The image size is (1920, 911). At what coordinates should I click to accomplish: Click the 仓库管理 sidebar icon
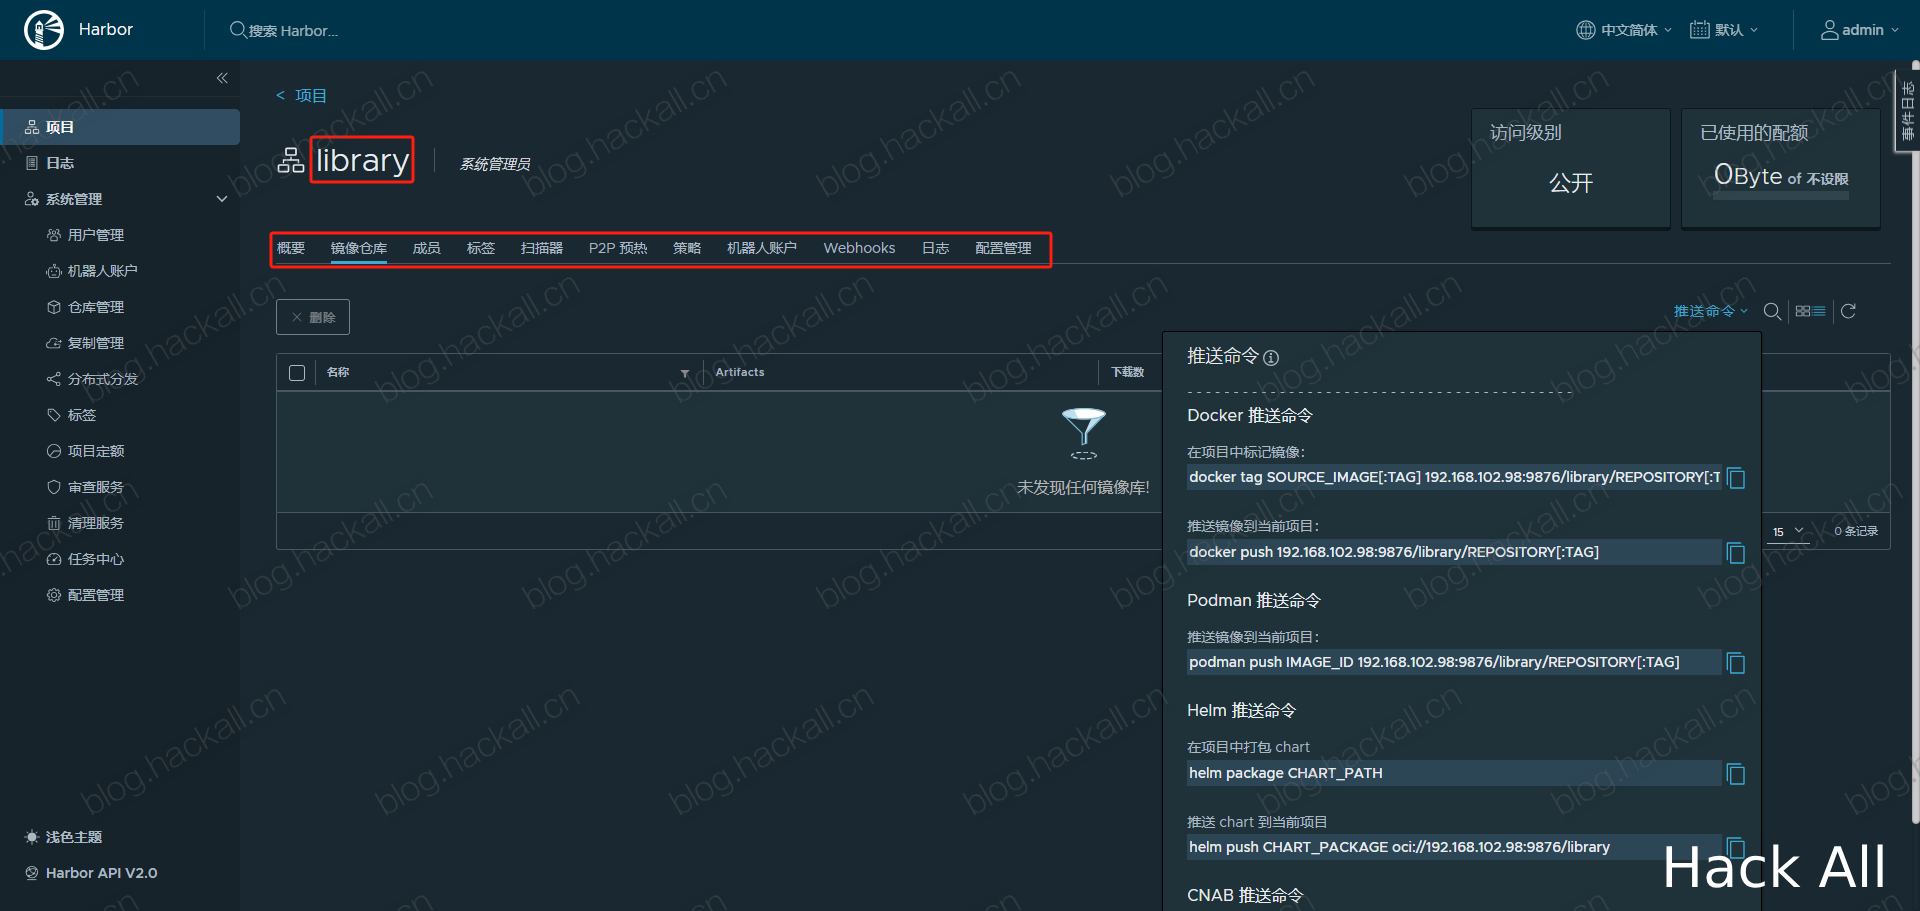[54, 307]
